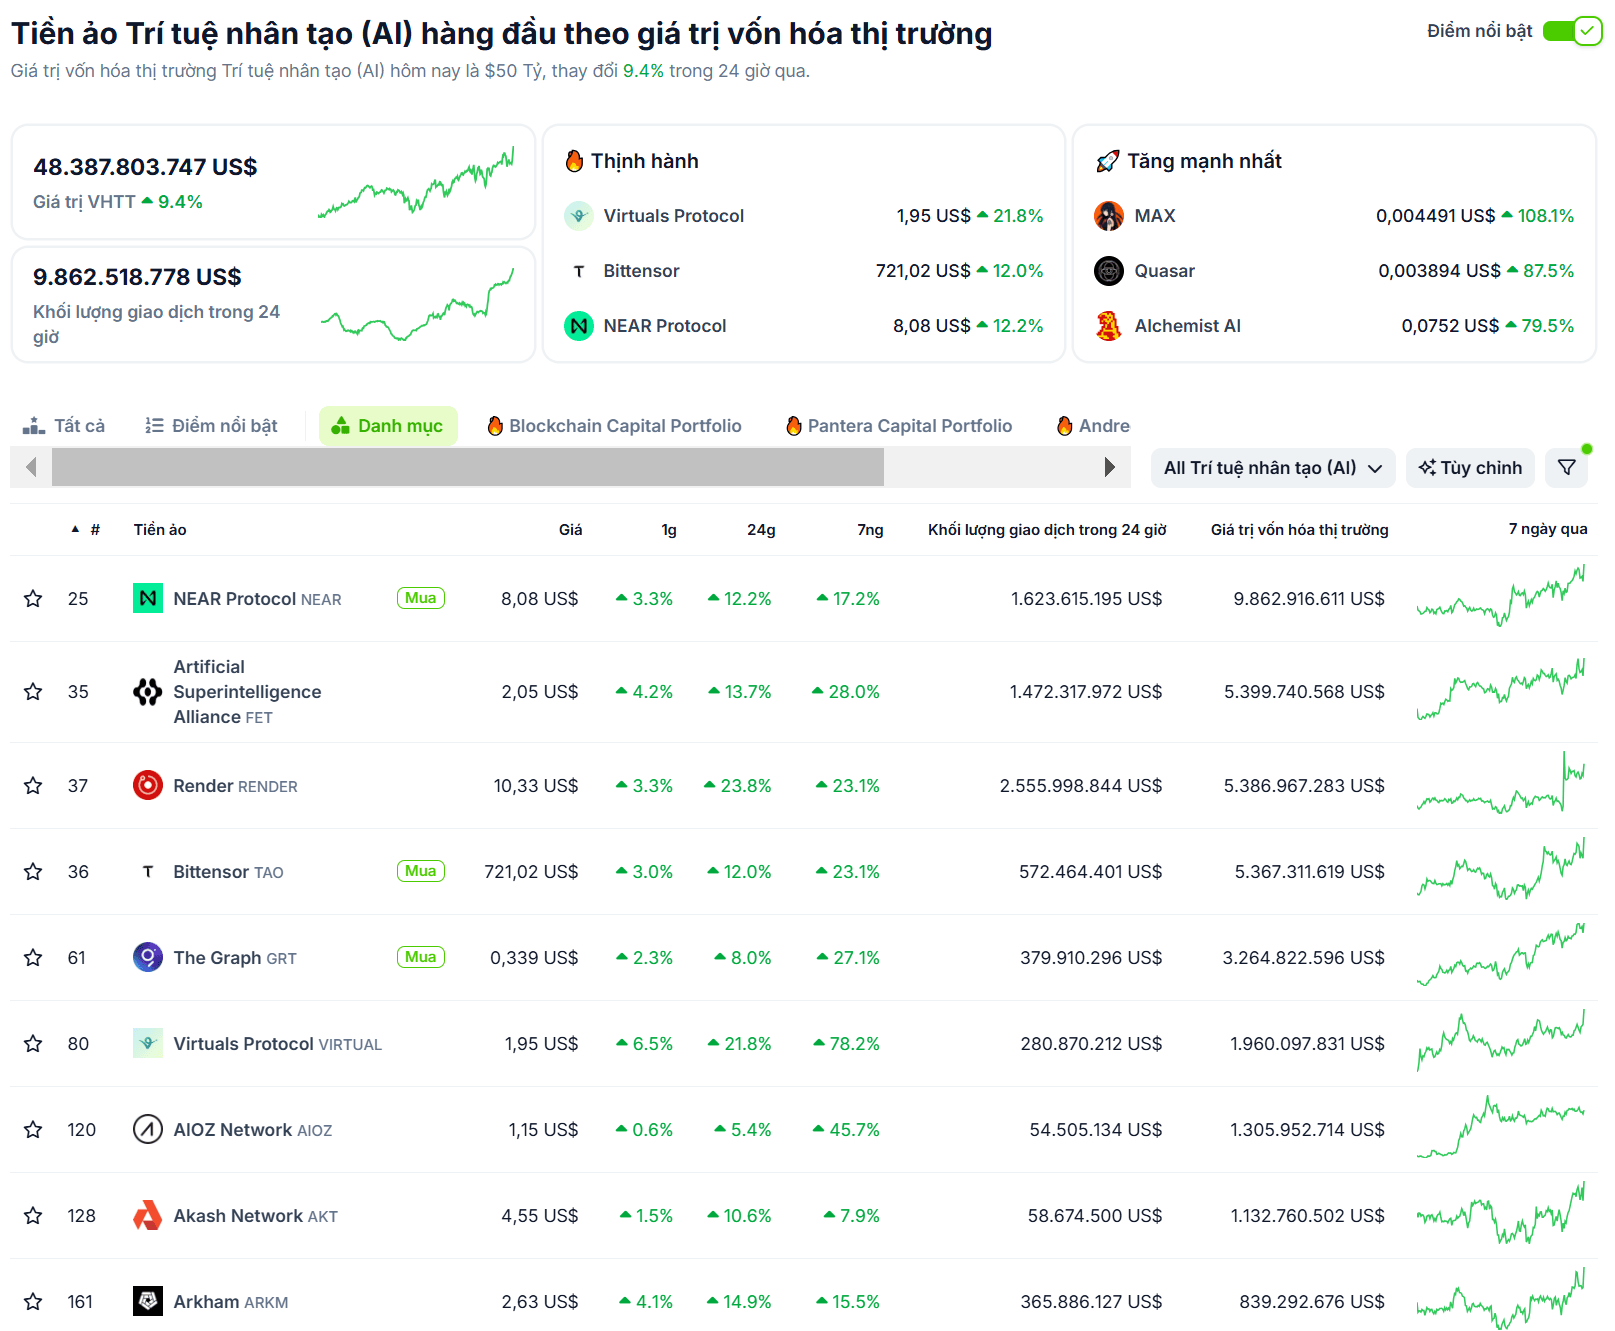The image size is (1615, 1331).
Task: Open the Render RENDER coin link
Action: [x=235, y=786]
